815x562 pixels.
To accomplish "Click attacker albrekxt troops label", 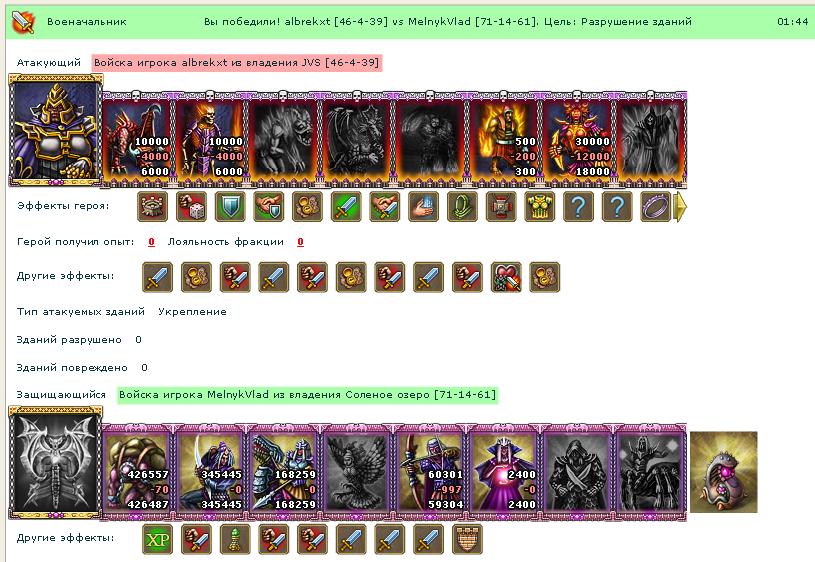I will [236, 63].
